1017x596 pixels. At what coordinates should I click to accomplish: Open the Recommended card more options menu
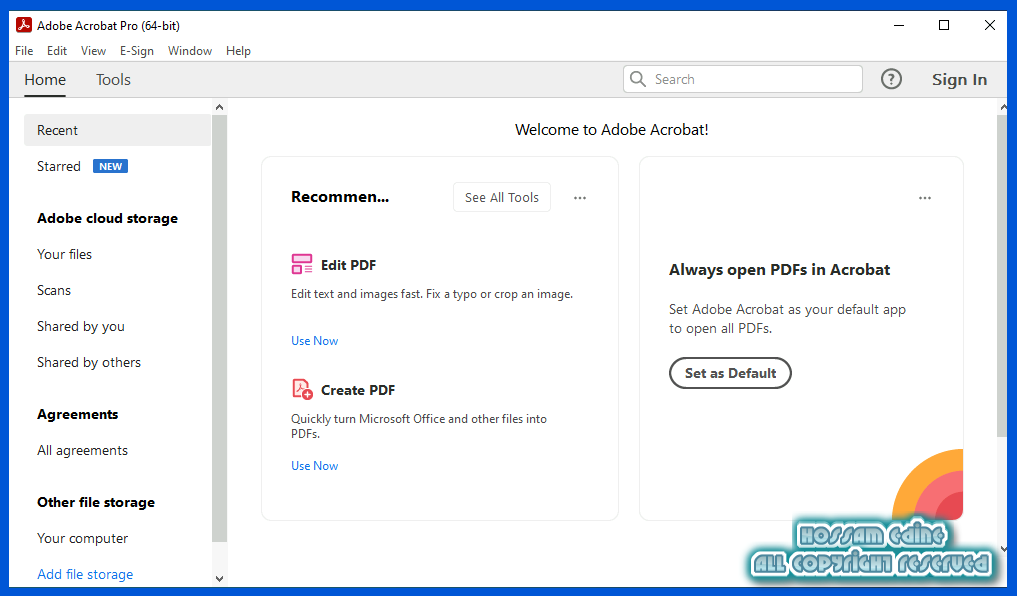[x=580, y=198]
